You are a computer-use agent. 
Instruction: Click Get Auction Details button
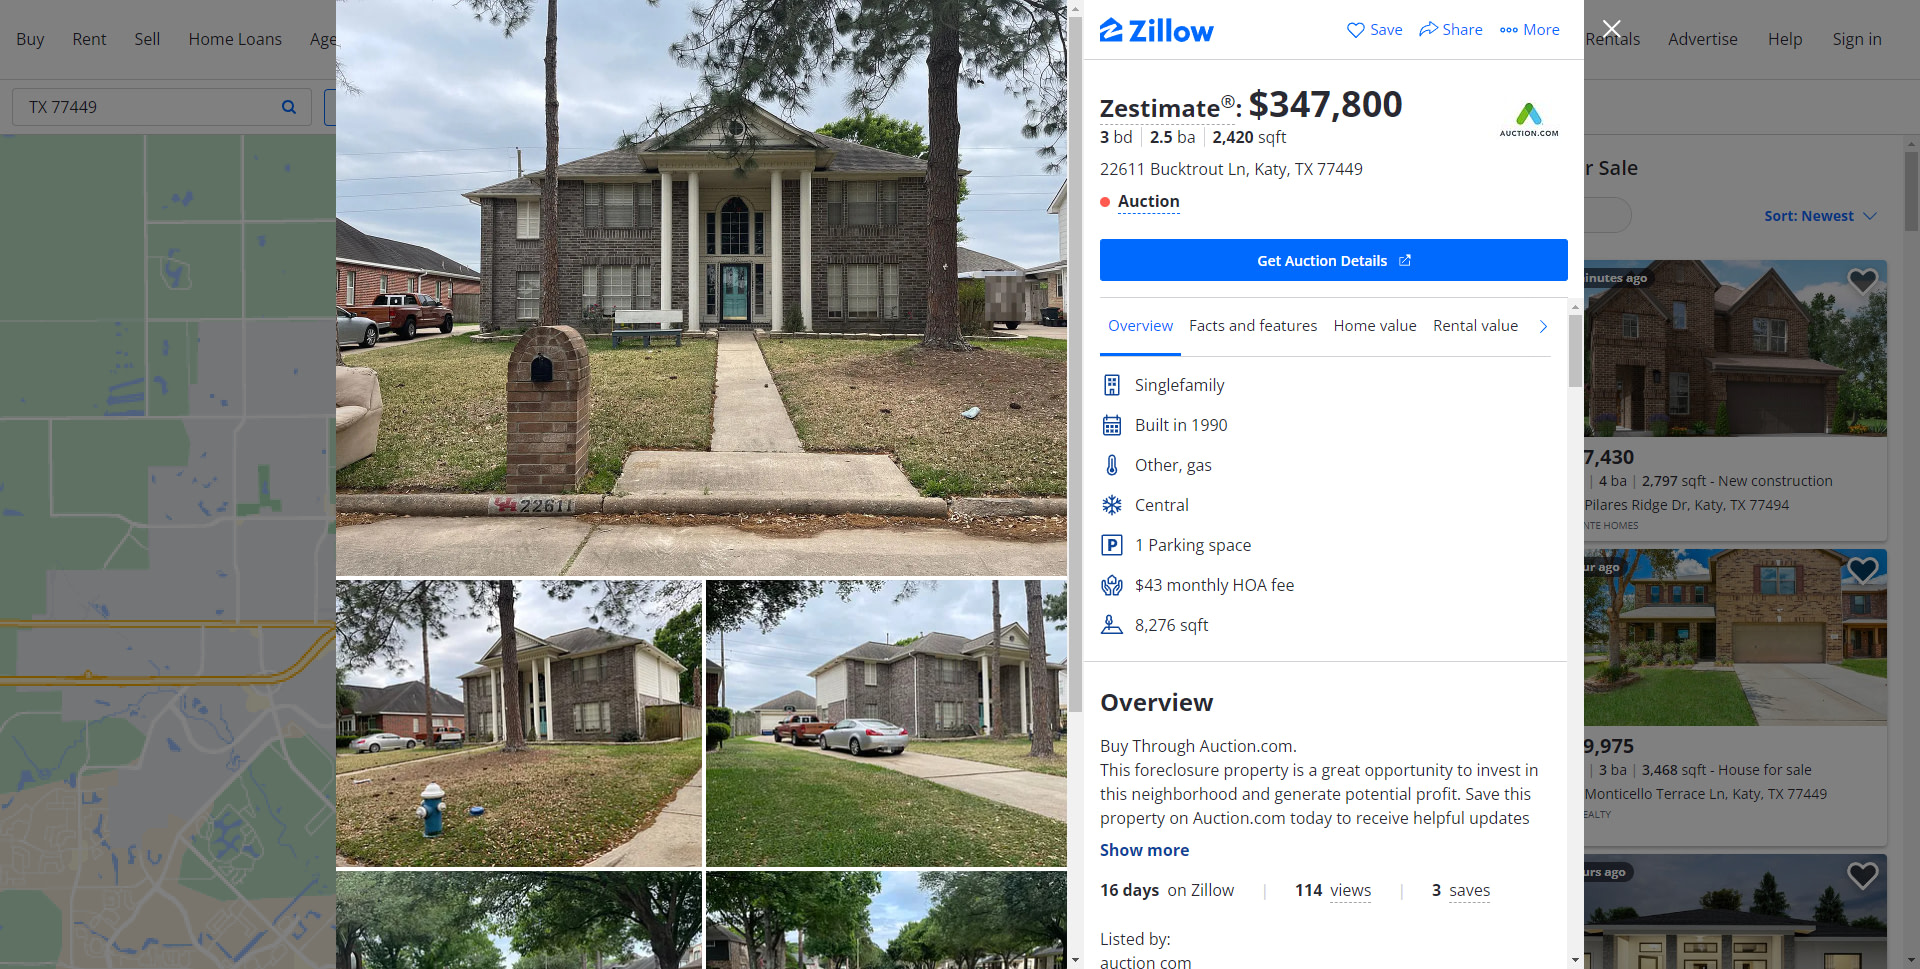[x=1333, y=260]
